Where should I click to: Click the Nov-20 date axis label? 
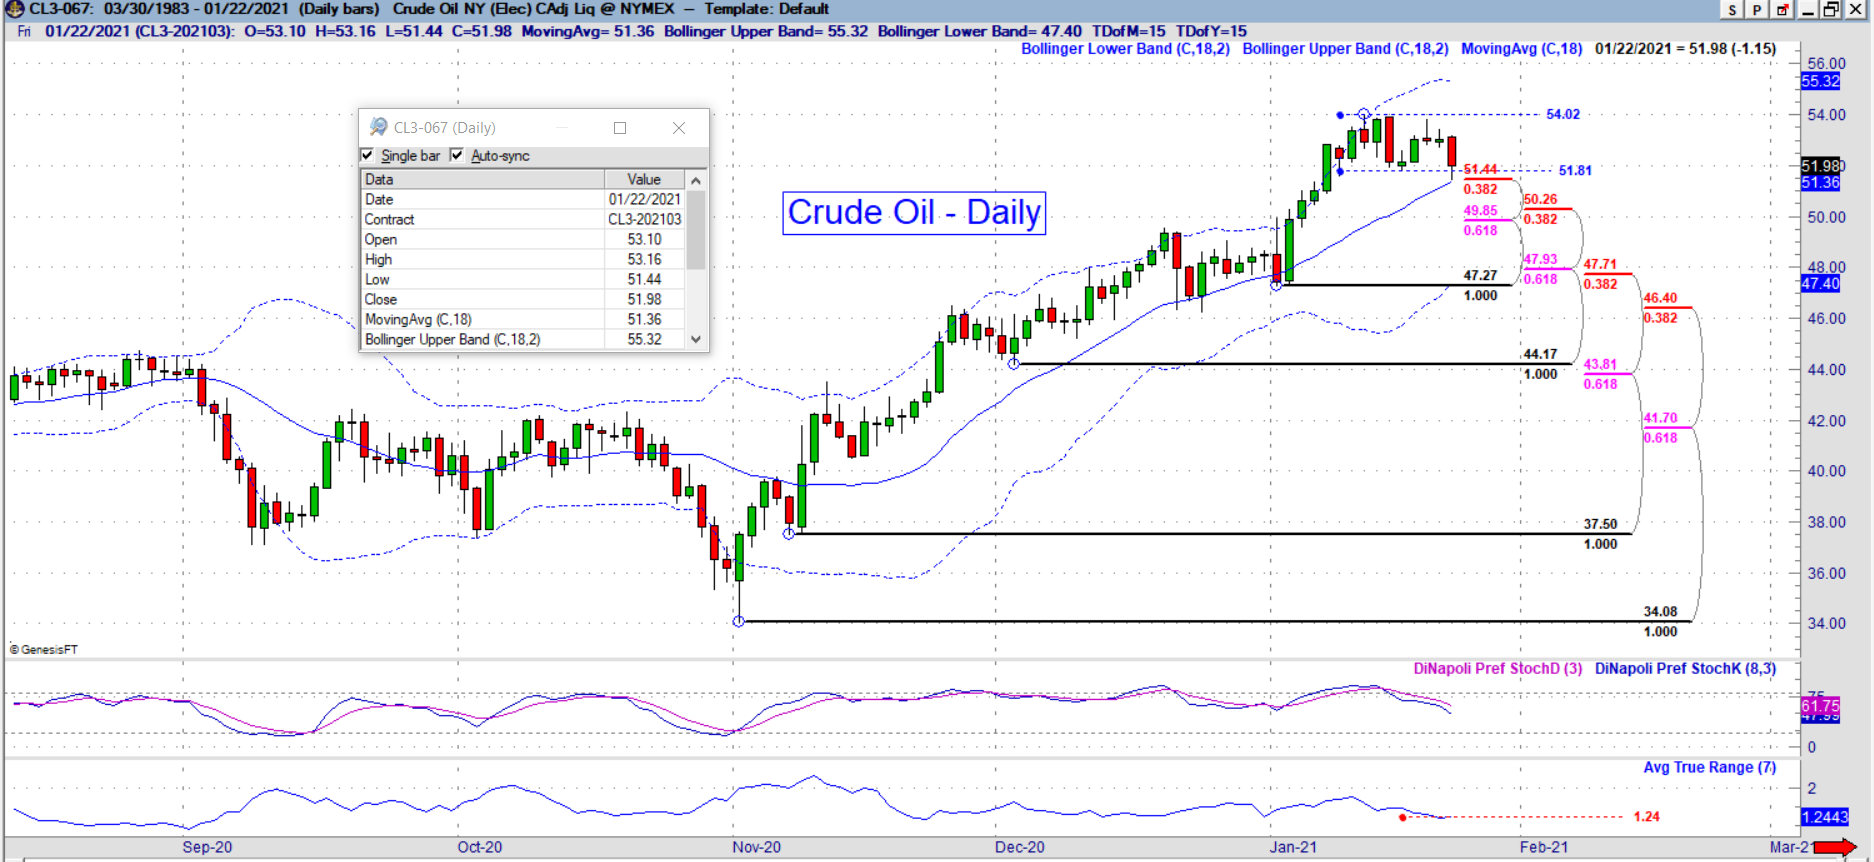tap(756, 847)
